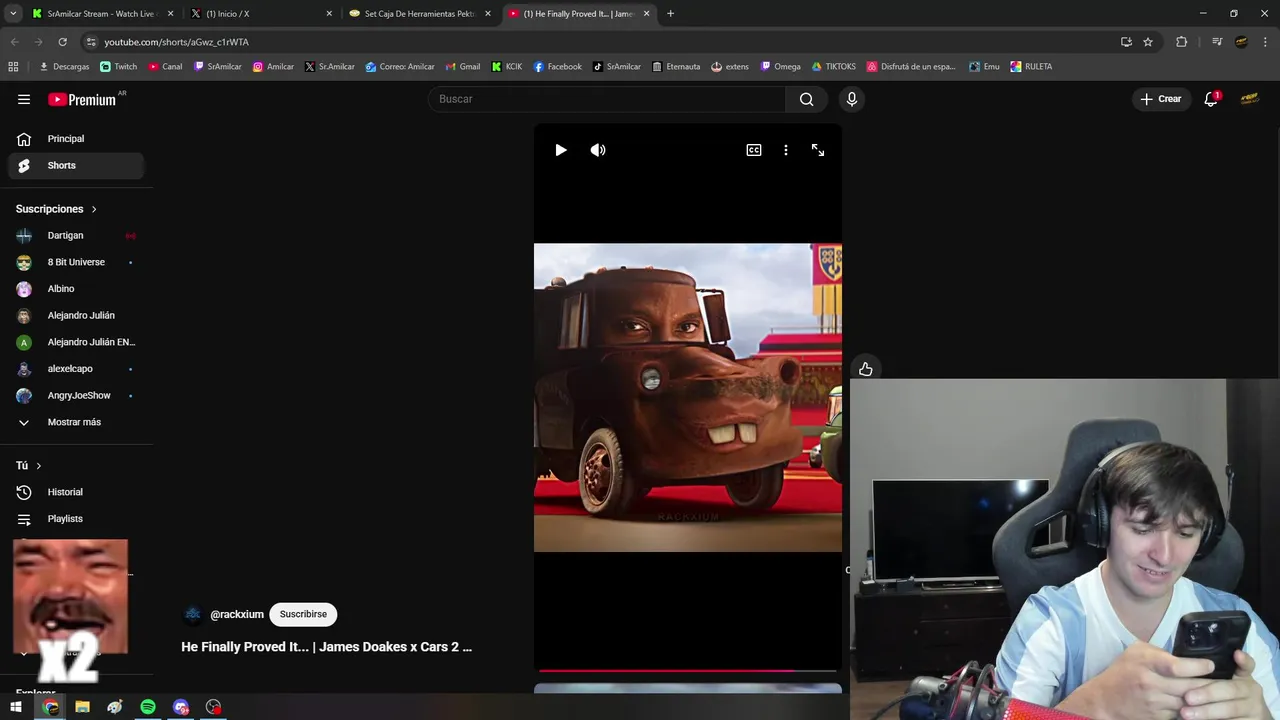
Task: Open the KCIK bookmark
Action: (507, 67)
